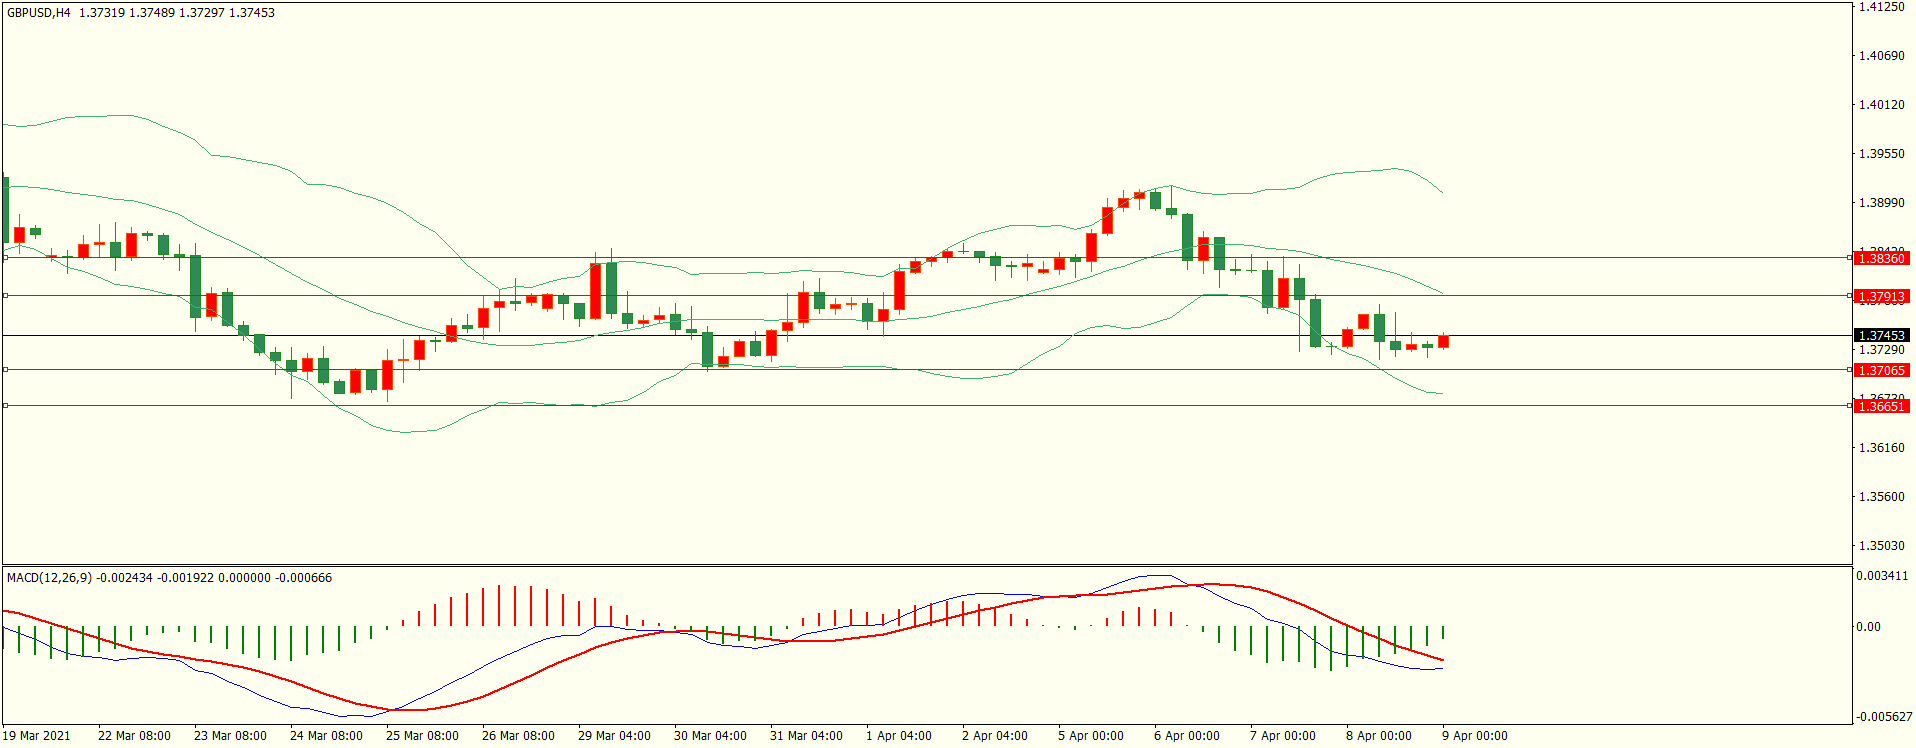Click the 1.41250 price on the scale
This screenshot has height=748, width=1916.
[1881, 7]
